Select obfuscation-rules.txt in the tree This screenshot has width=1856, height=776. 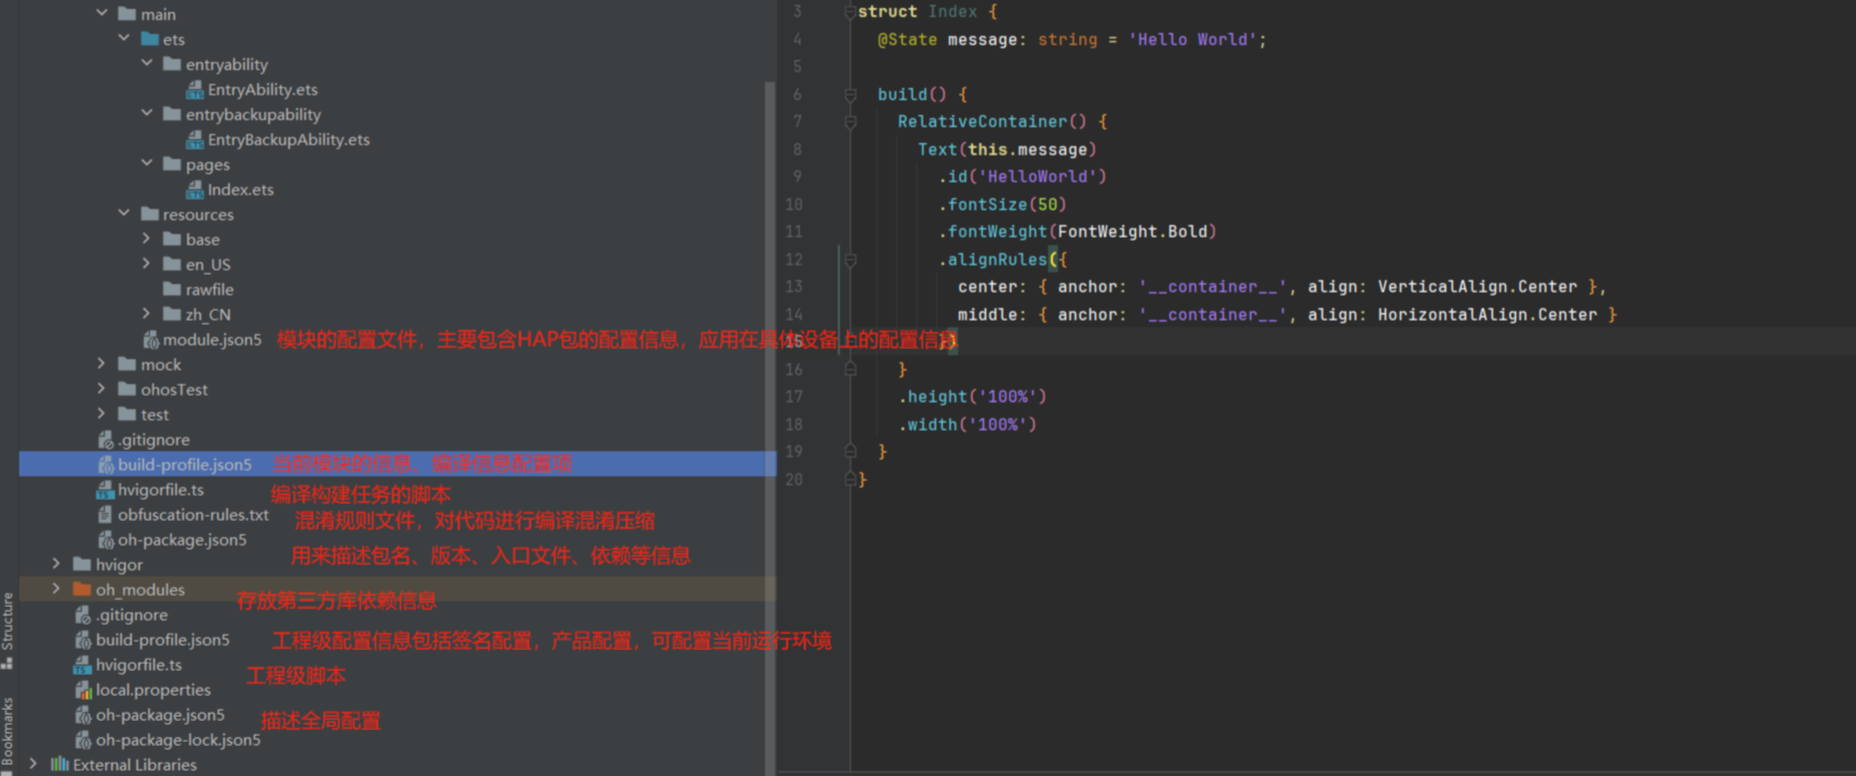coord(193,514)
